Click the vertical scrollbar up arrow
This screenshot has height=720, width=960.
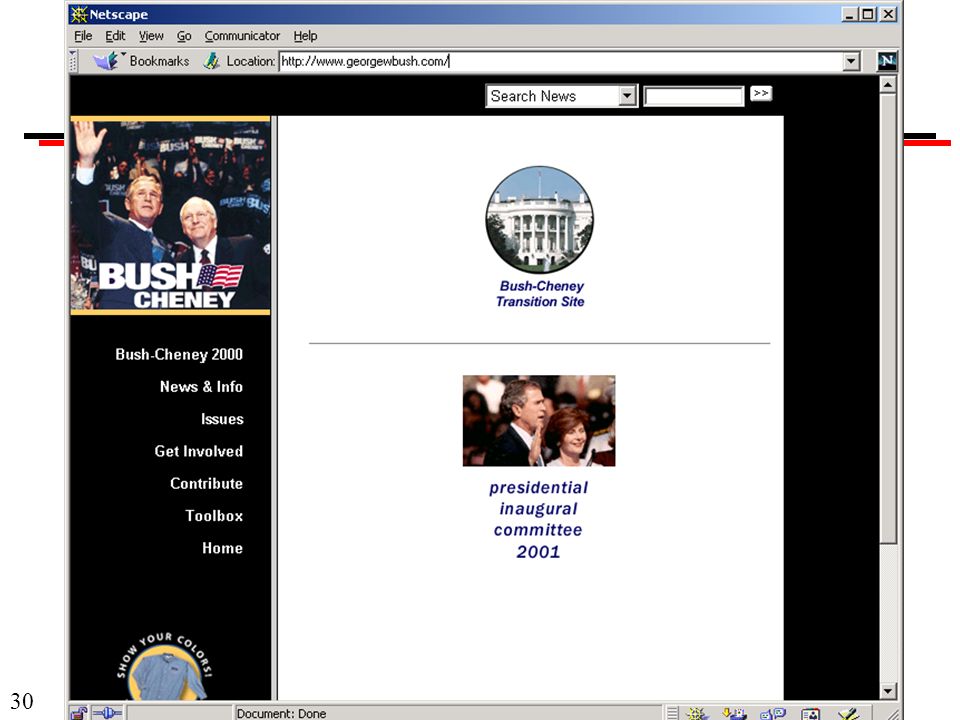[888, 84]
